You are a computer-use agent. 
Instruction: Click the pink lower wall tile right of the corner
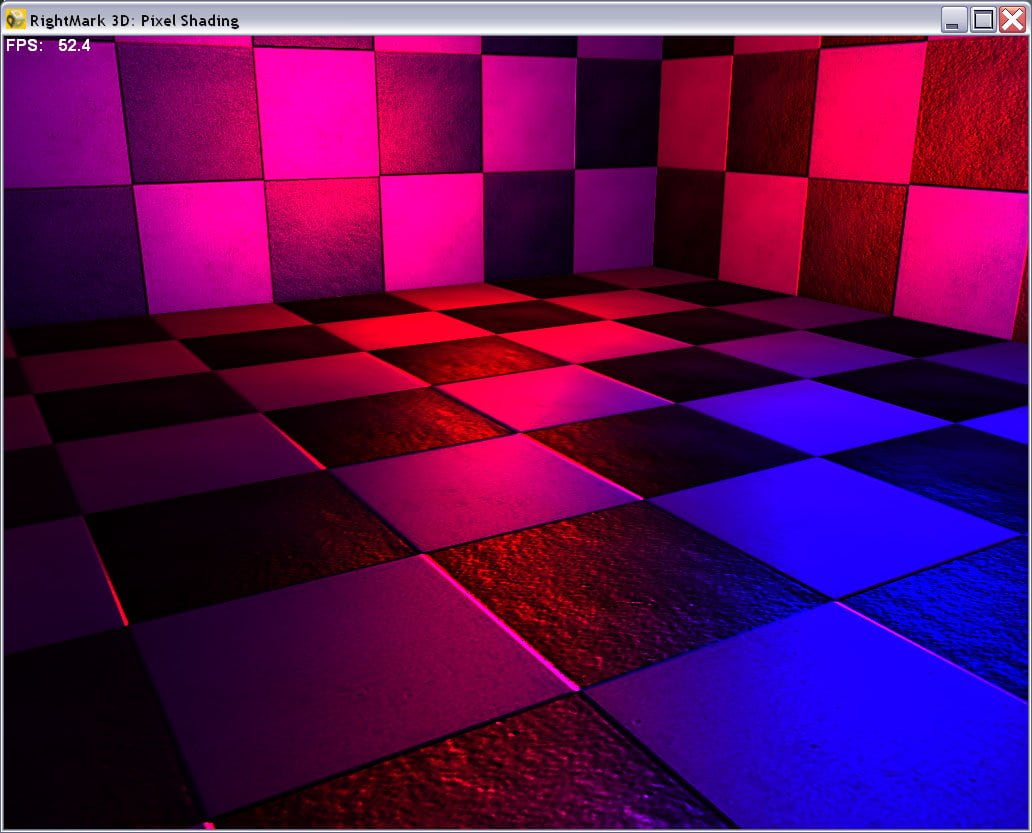pyautogui.click(x=763, y=232)
